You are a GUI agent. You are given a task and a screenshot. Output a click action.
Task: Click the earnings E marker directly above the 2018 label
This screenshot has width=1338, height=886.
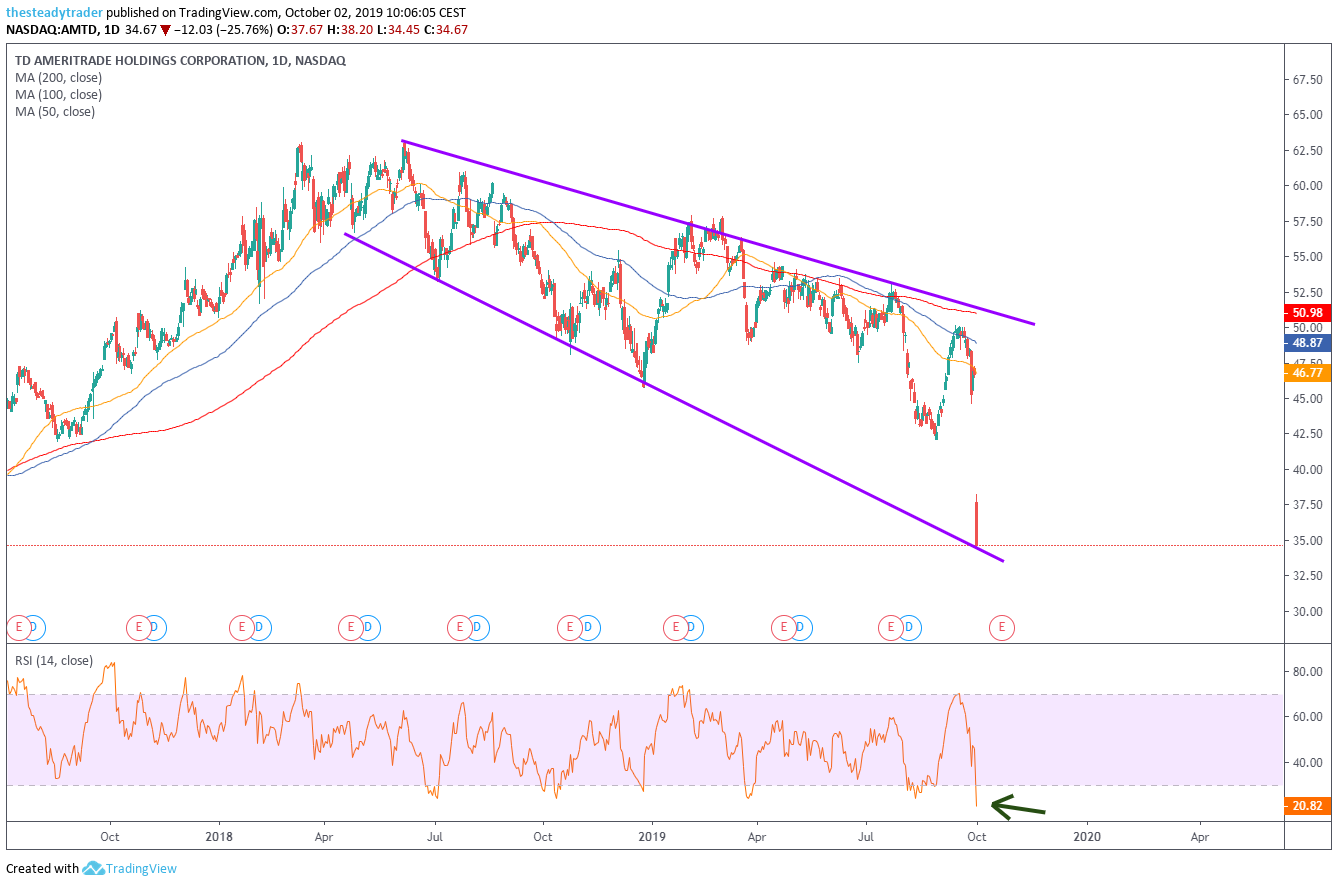point(240,627)
